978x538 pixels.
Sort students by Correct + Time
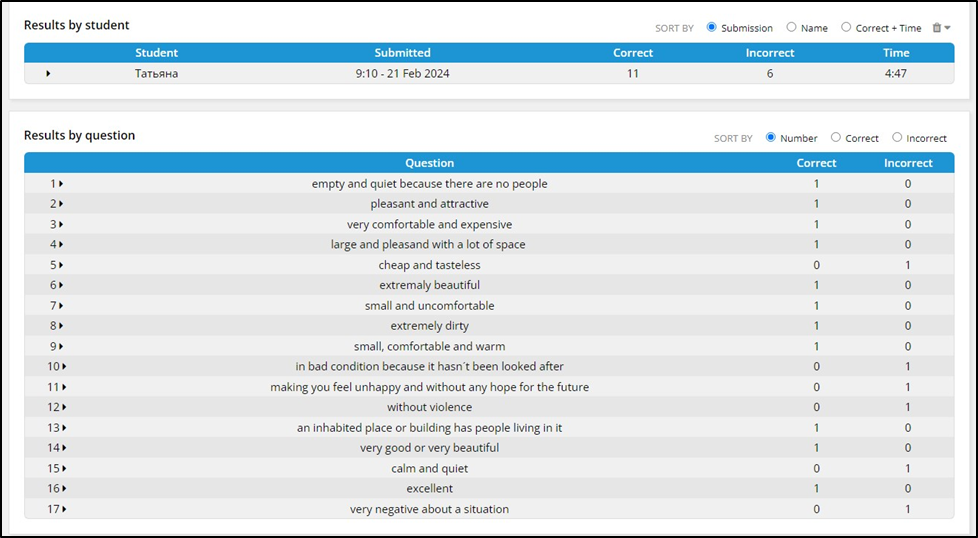[x=846, y=28]
